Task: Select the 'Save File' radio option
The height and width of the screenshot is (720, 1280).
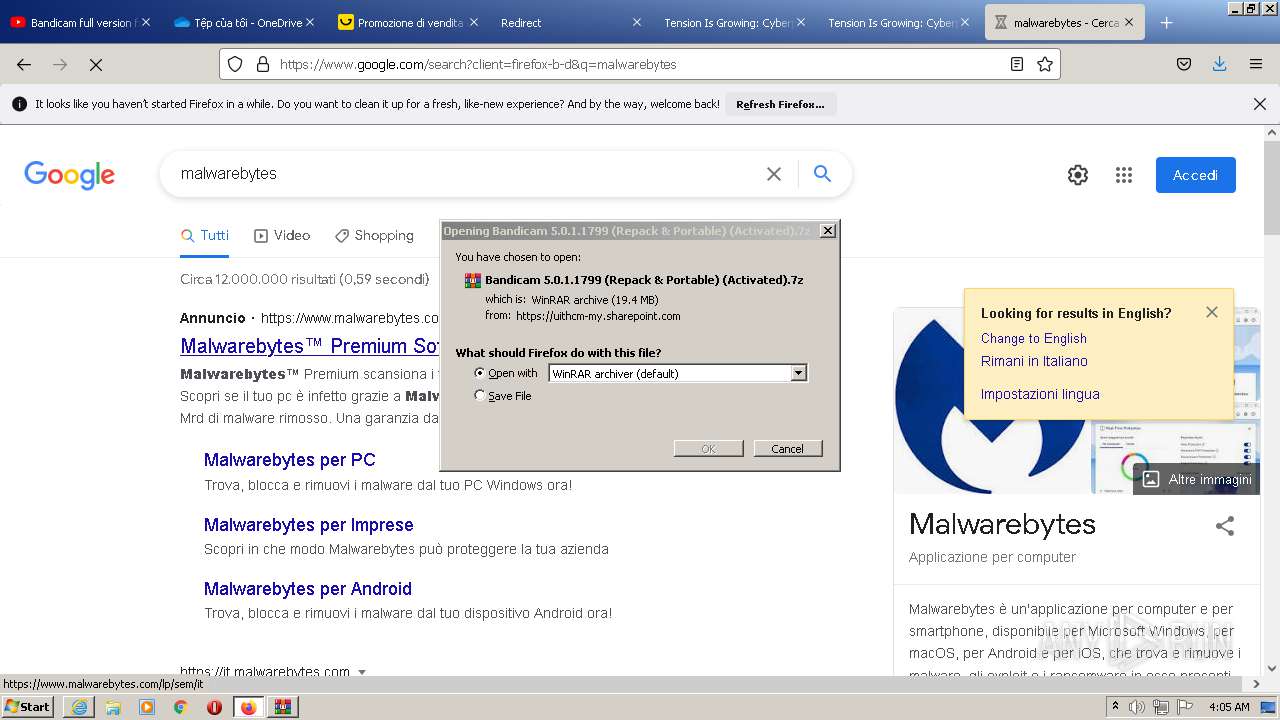Action: [x=480, y=396]
